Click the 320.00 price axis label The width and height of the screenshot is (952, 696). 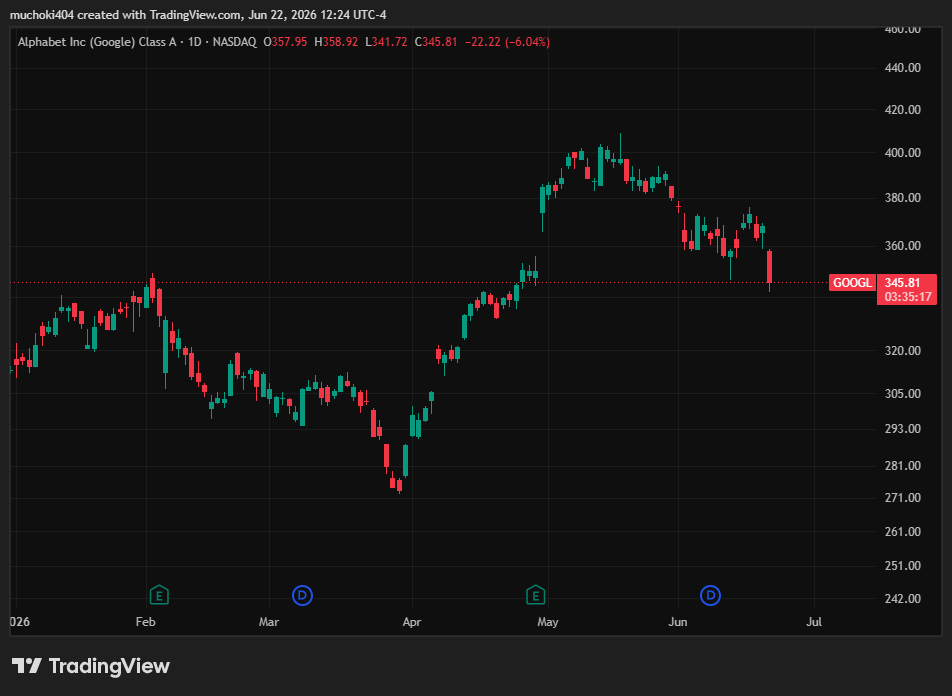903,350
